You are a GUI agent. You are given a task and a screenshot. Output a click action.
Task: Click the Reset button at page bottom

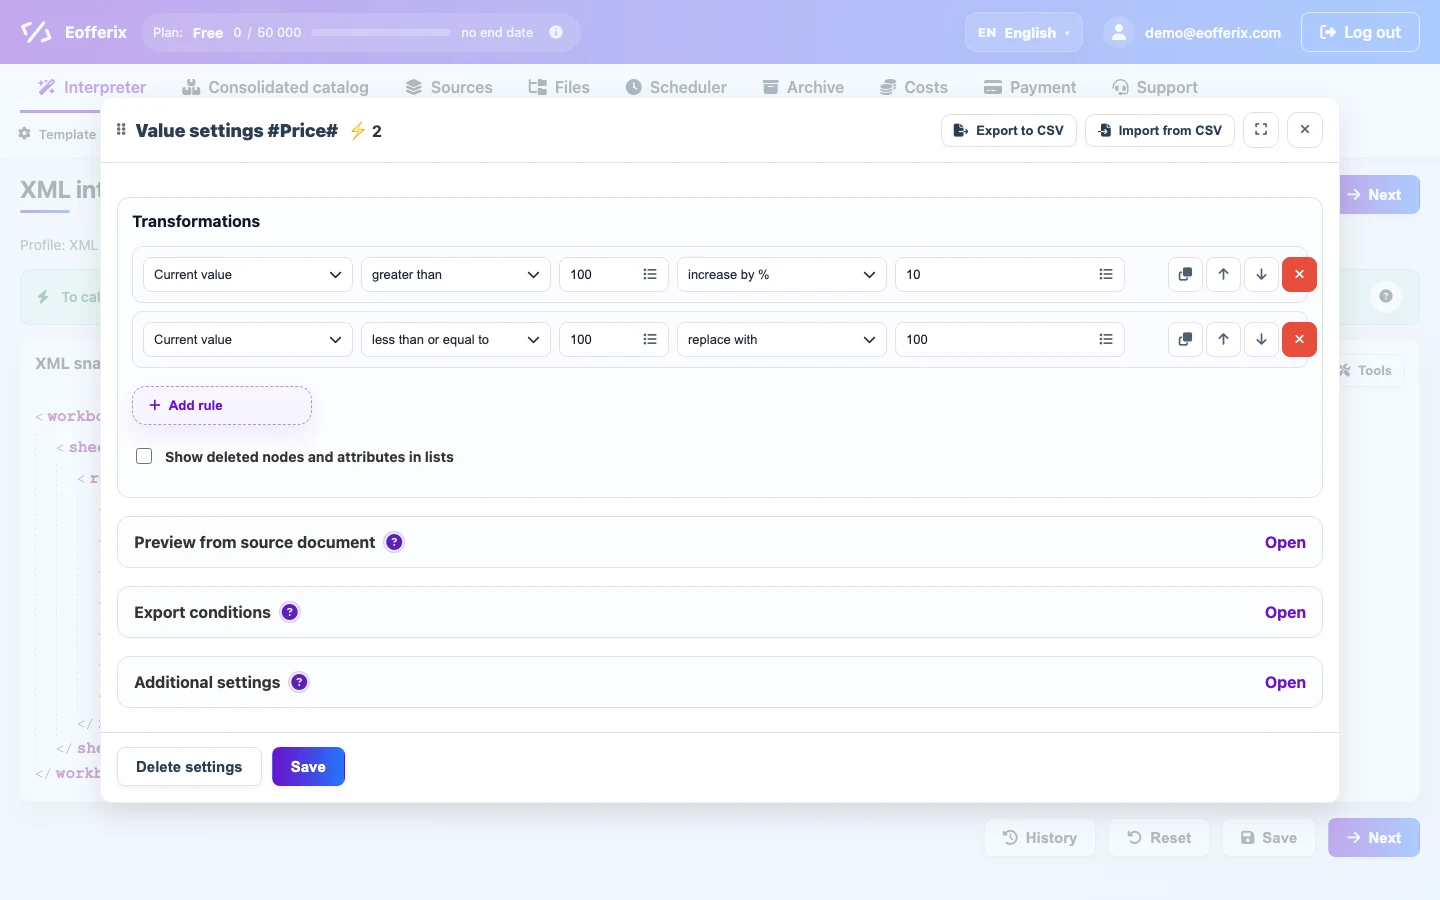1159,838
